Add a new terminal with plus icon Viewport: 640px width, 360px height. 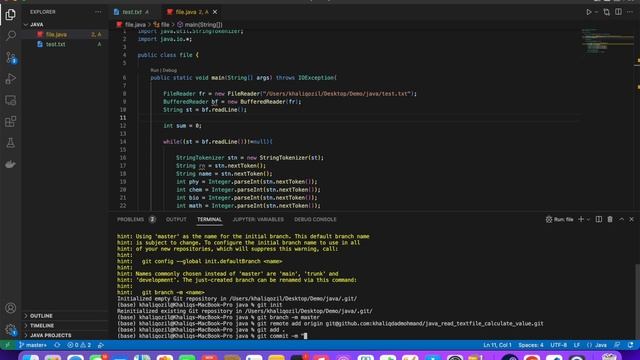[x=581, y=219]
